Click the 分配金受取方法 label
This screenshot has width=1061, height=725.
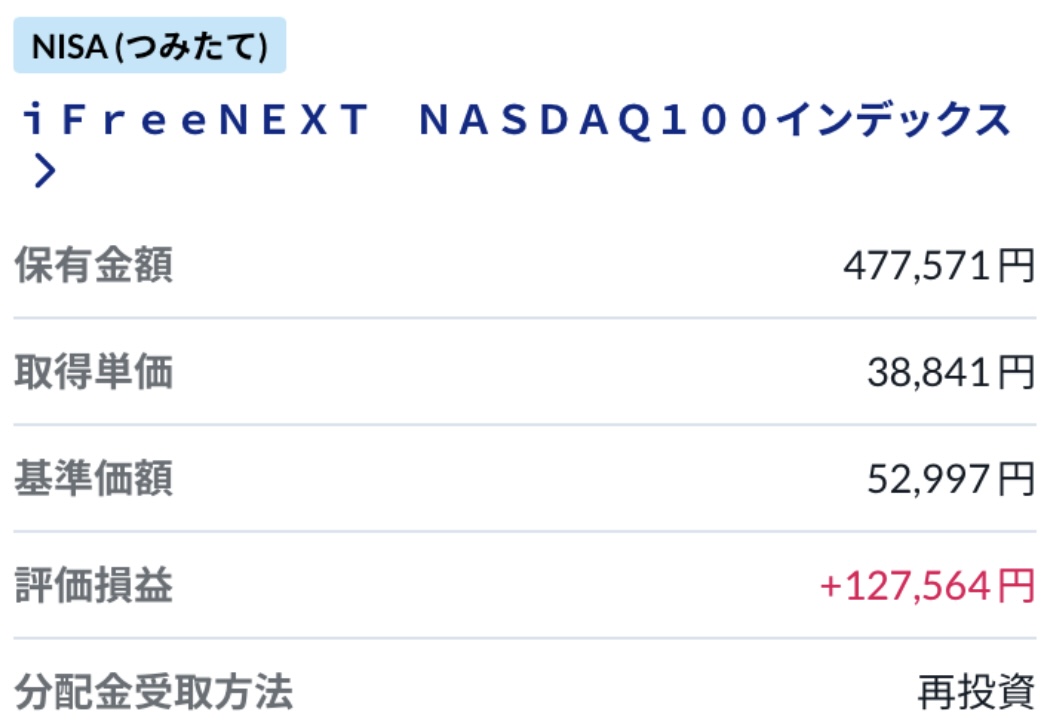[154, 692]
